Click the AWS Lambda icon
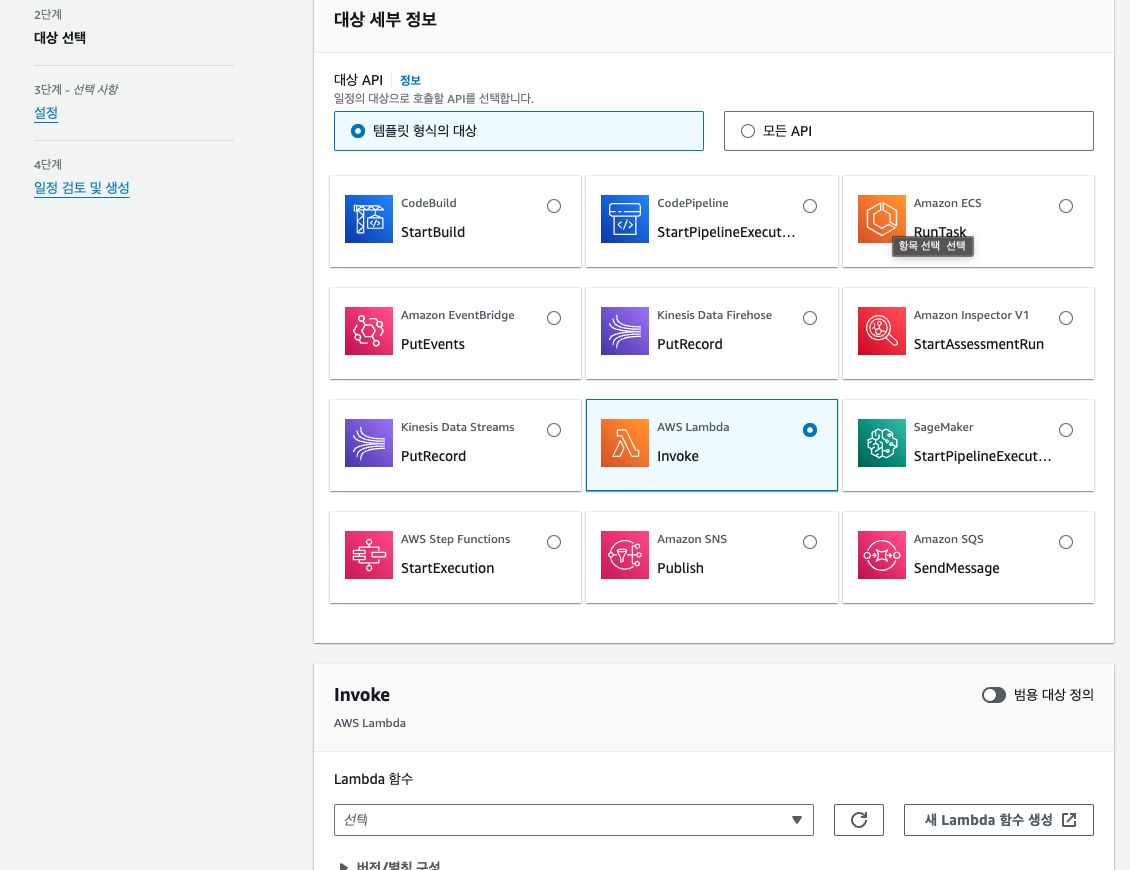Viewport: 1130px width, 870px height. coord(625,443)
